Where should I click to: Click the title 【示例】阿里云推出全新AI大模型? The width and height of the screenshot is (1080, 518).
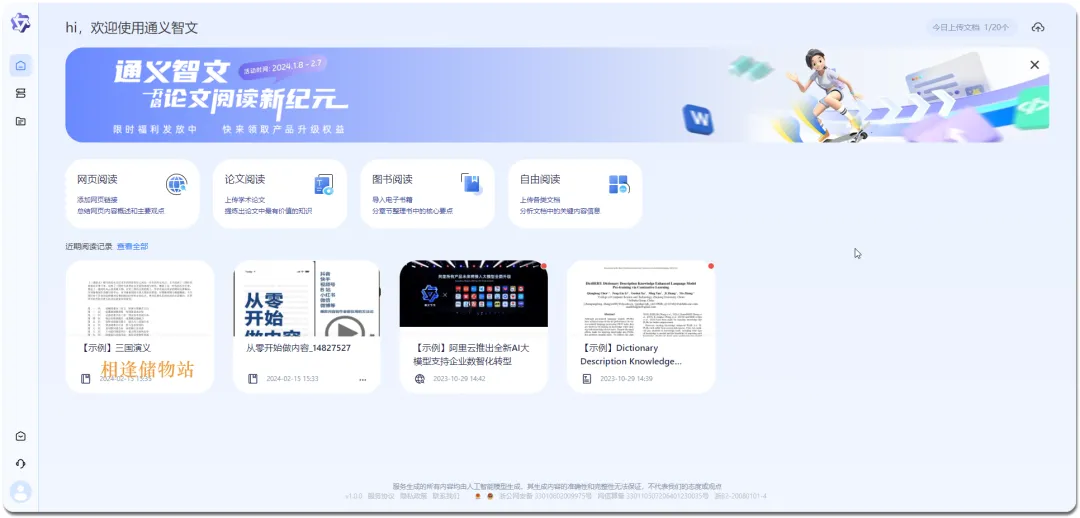click(472, 354)
